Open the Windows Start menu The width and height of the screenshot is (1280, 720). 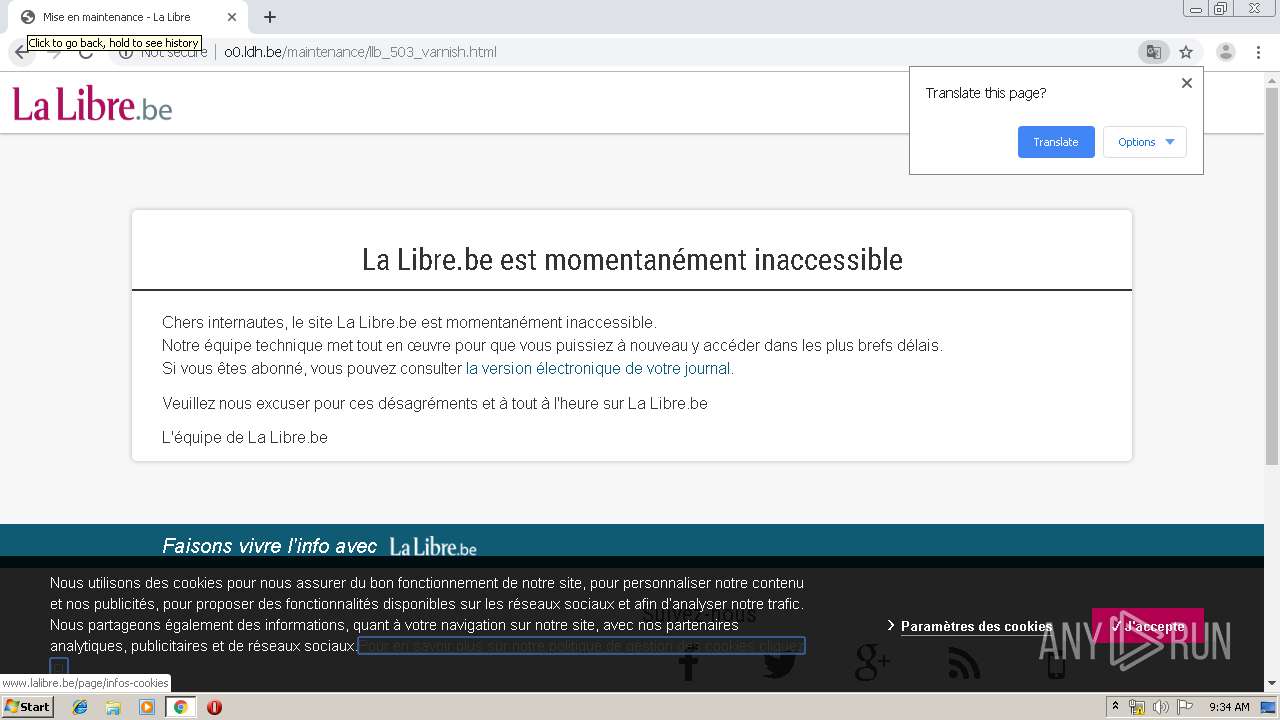click(27, 707)
